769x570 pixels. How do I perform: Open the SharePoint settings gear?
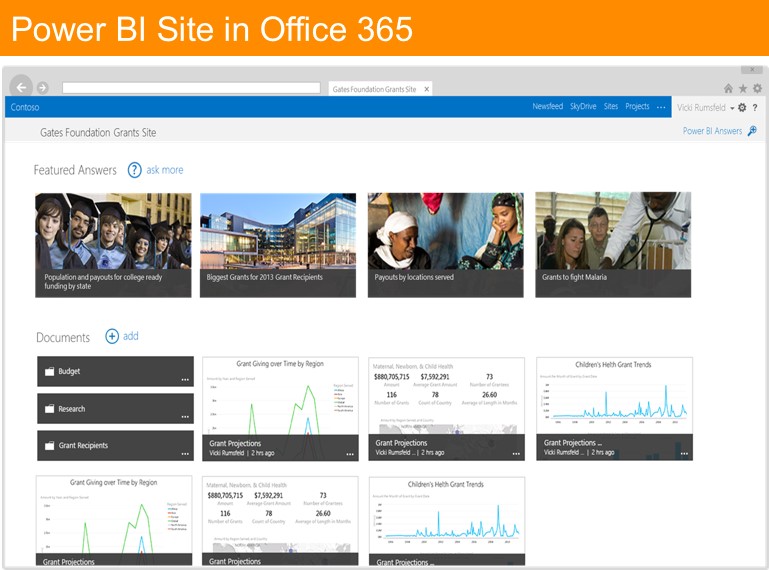pos(742,107)
